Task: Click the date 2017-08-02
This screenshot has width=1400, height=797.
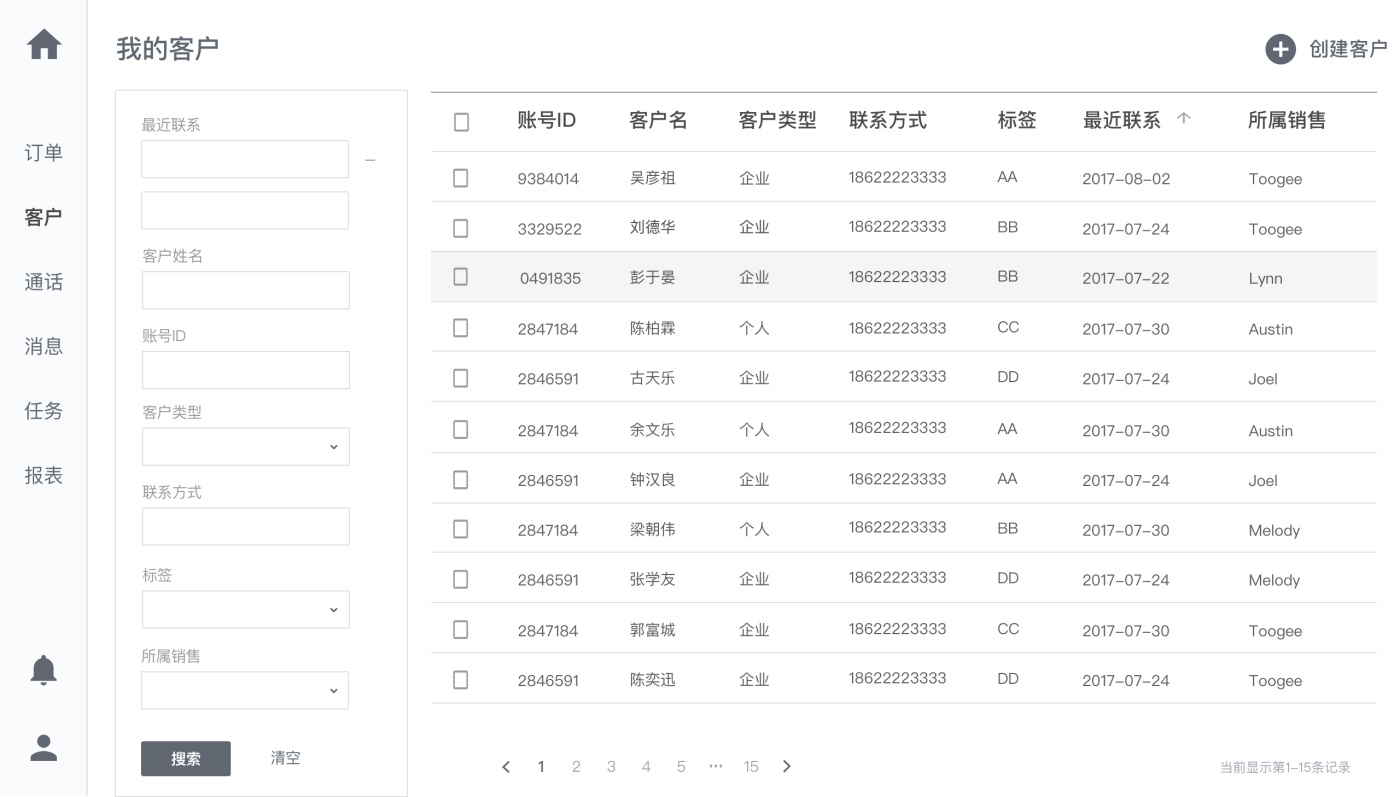Action: 1126,179
